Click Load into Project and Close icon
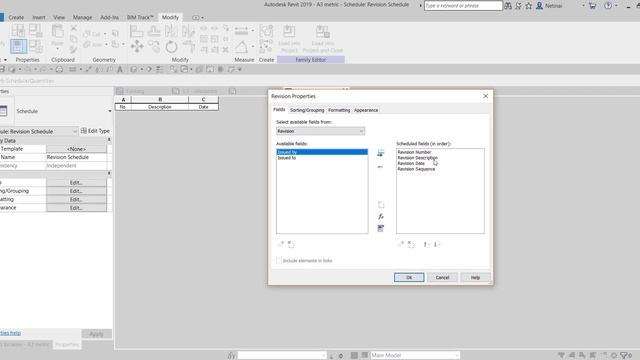The image size is (640, 360). click(x=322, y=38)
